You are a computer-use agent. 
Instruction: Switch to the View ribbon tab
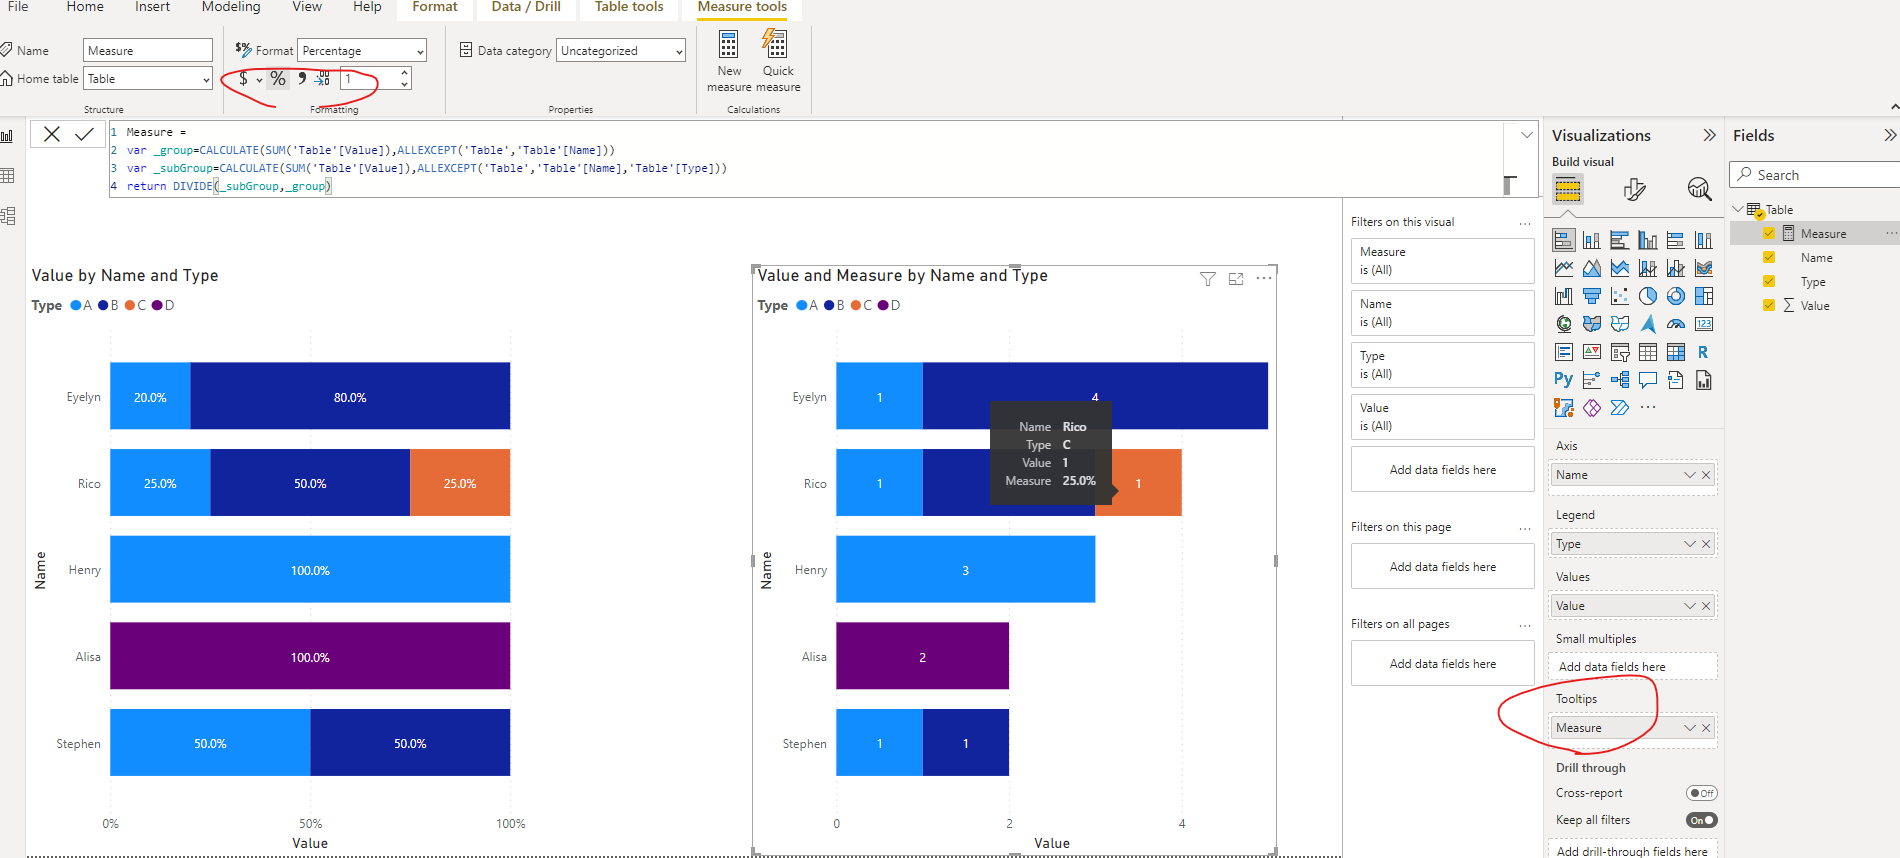[307, 7]
